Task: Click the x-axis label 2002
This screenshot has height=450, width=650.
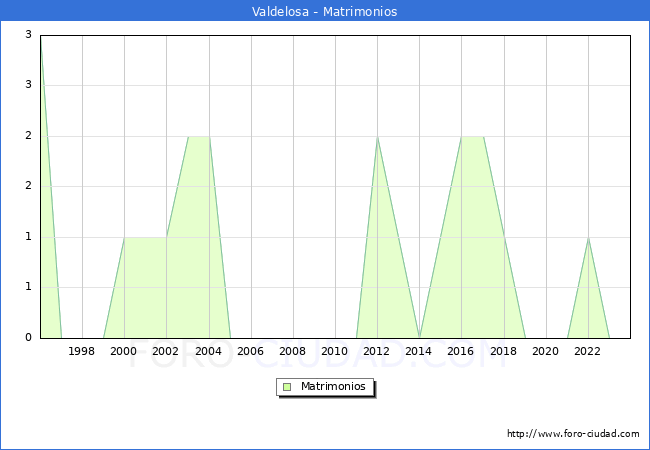Action: 165,351
